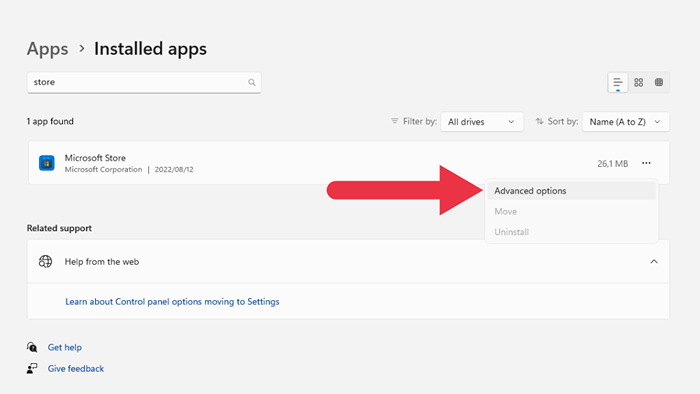Image resolution: width=700 pixels, height=394 pixels.
Task: Choose Advanced options from the menu
Action: pyautogui.click(x=571, y=191)
